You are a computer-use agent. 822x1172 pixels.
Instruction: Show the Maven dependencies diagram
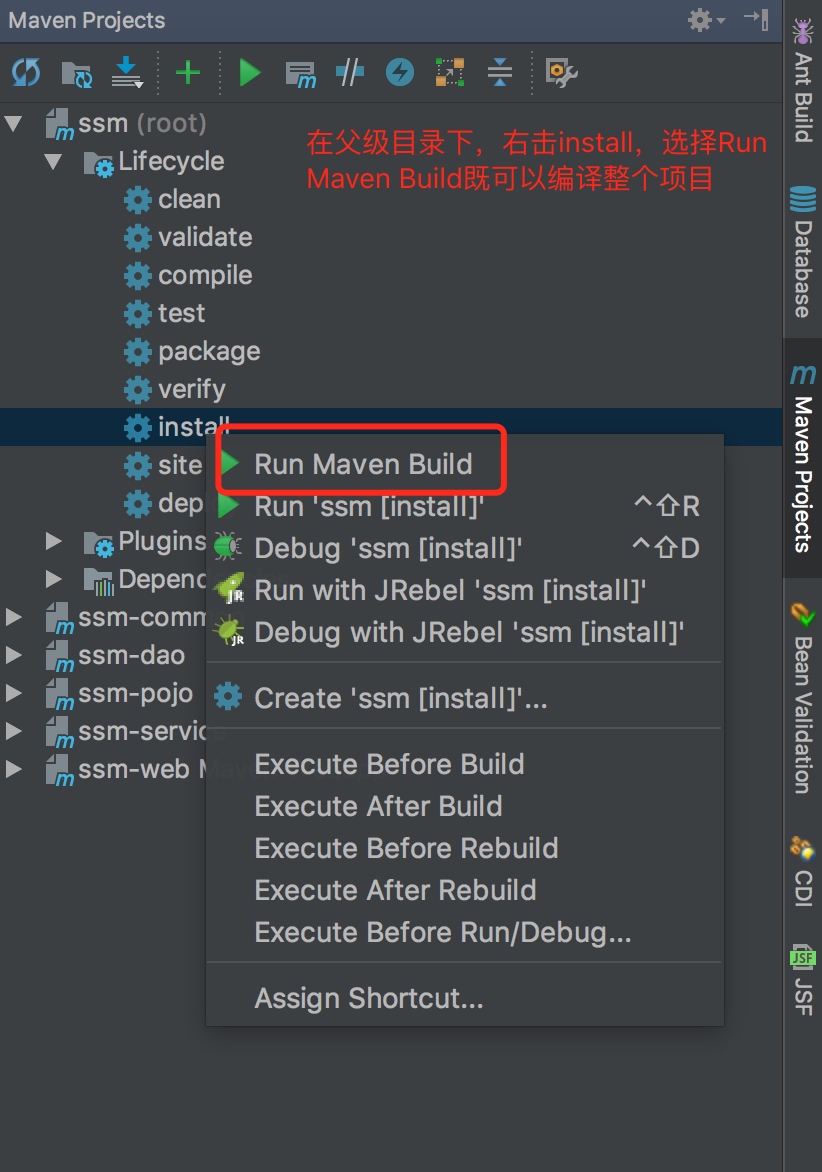449,72
